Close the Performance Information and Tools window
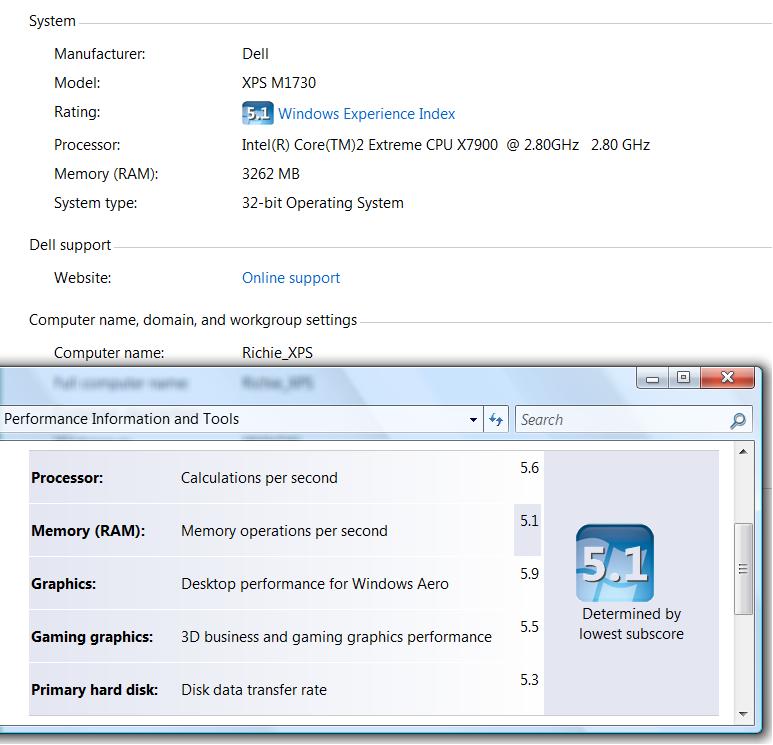Viewport: 773px width, 745px height. pyautogui.click(x=727, y=378)
